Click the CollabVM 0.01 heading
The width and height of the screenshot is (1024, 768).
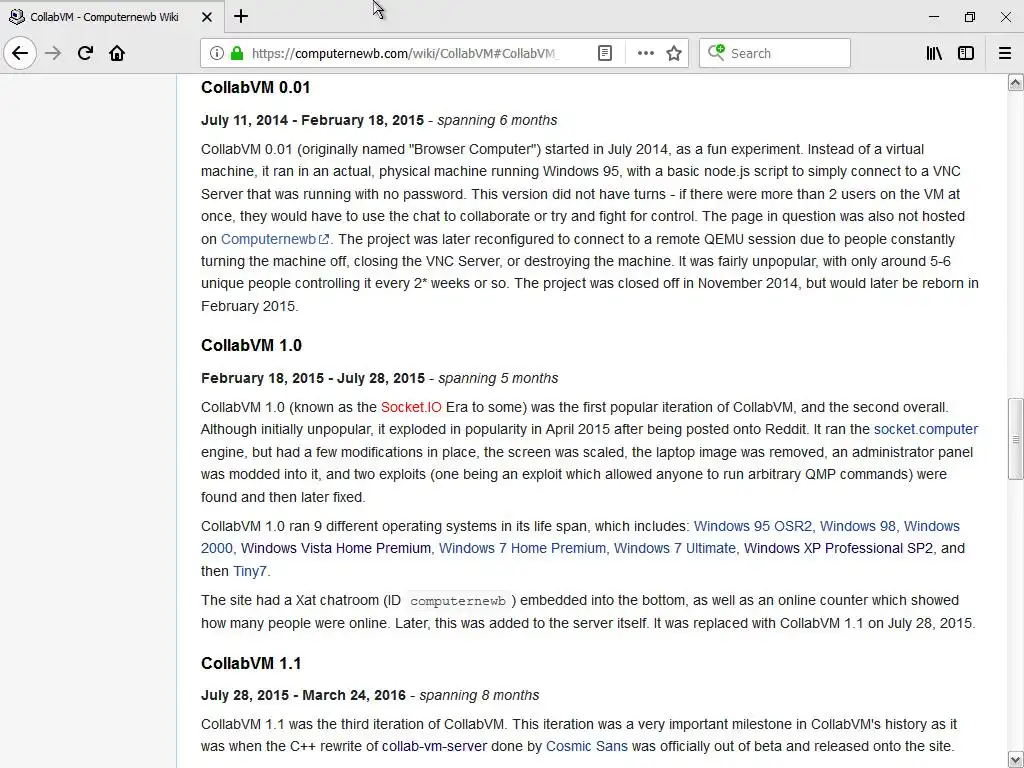255,88
